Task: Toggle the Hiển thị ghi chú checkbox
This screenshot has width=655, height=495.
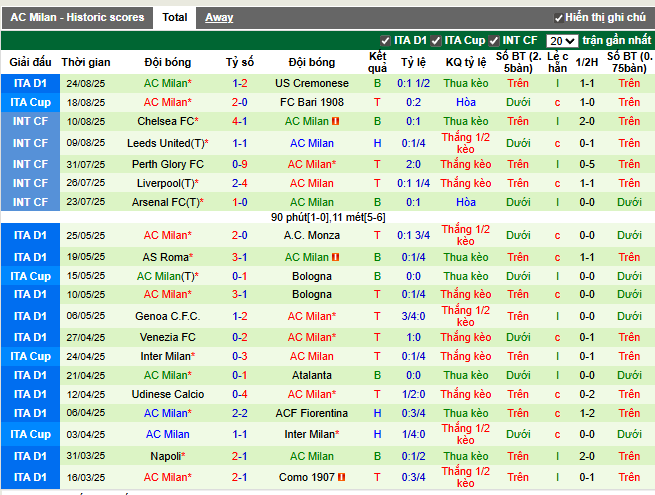Action: click(x=558, y=18)
